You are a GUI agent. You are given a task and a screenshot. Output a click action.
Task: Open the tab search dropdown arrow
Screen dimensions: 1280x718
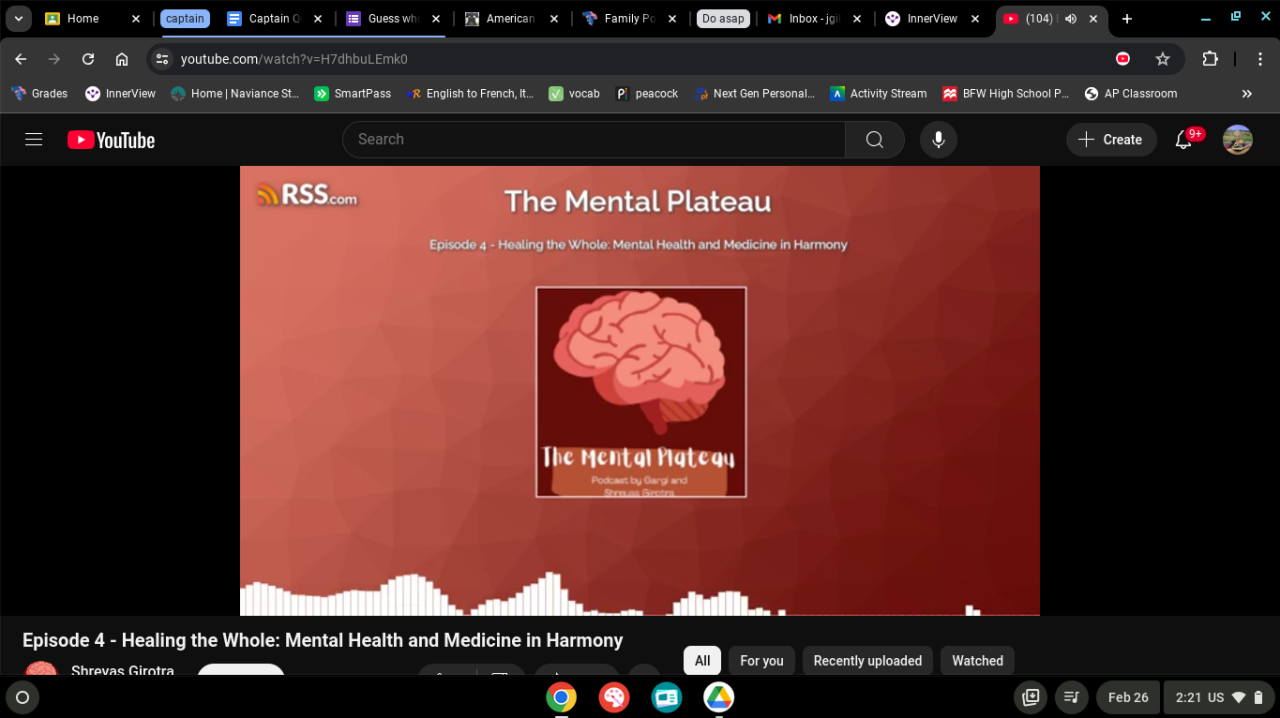click(19, 19)
